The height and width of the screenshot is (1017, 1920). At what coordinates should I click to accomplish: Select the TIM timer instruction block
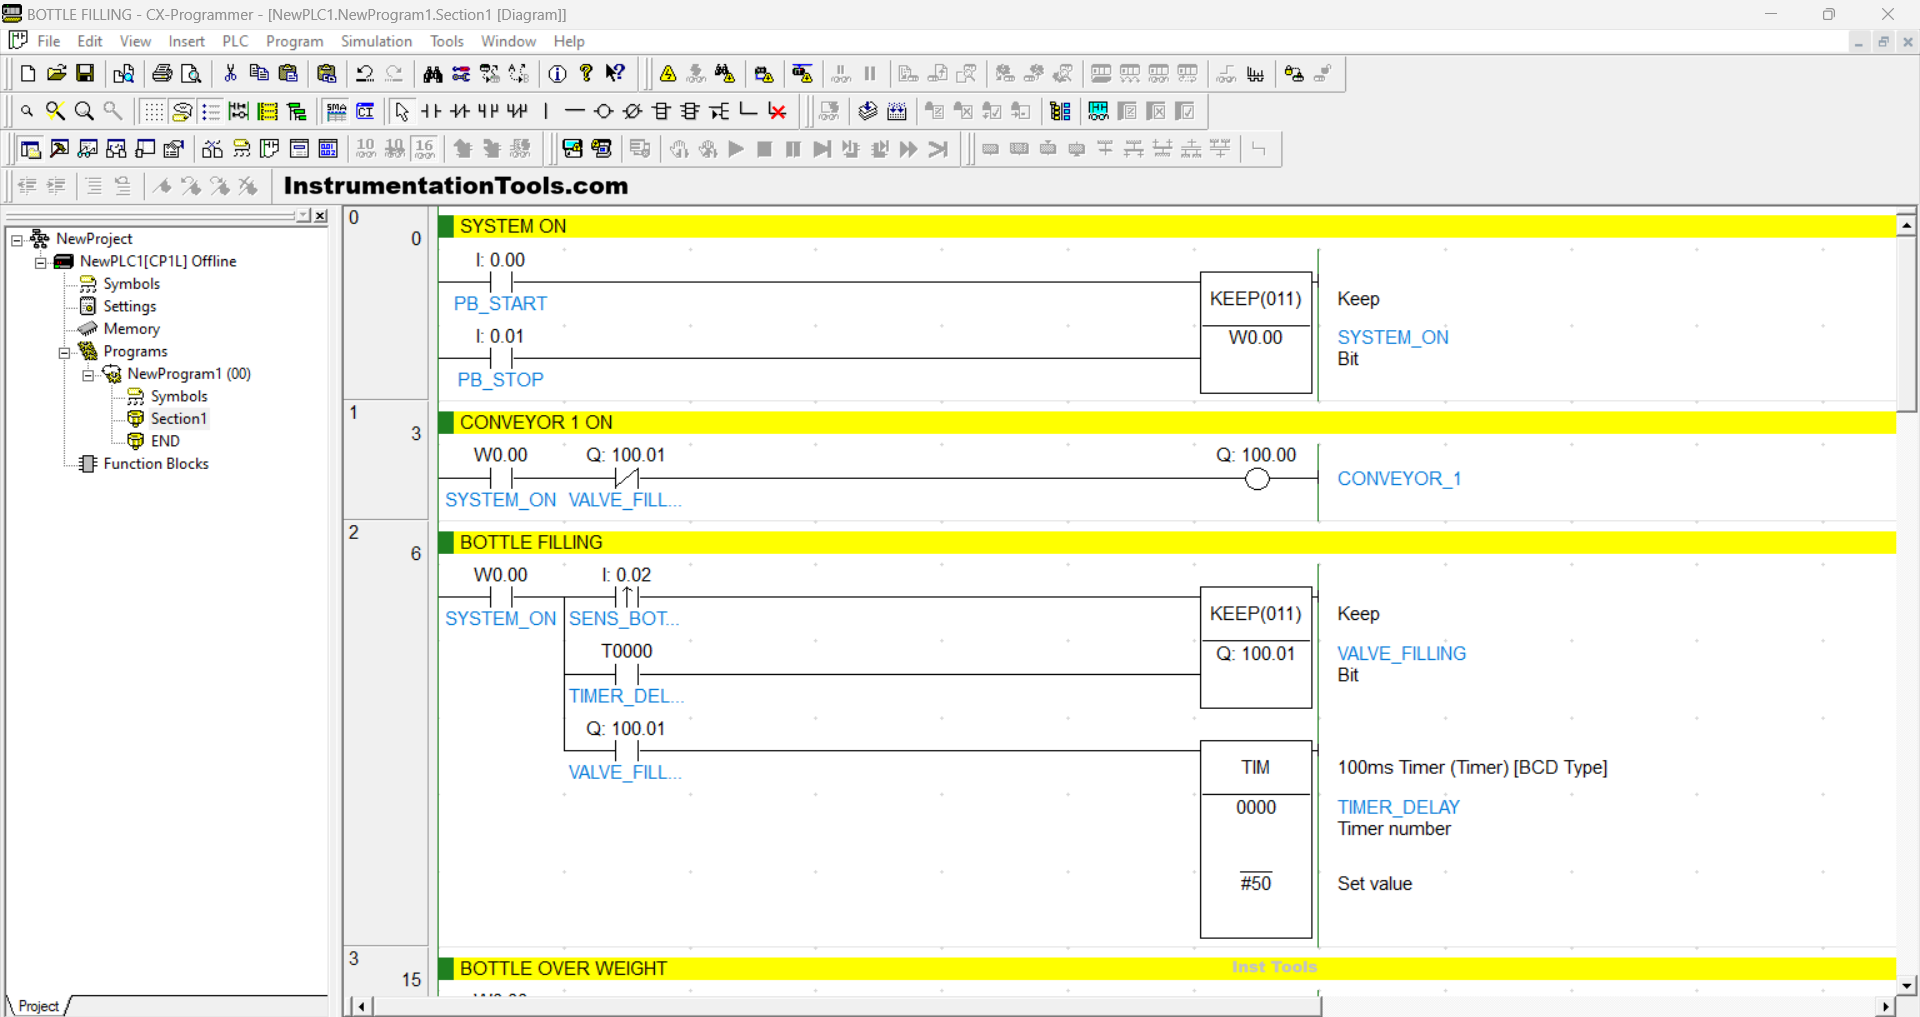click(x=1256, y=839)
